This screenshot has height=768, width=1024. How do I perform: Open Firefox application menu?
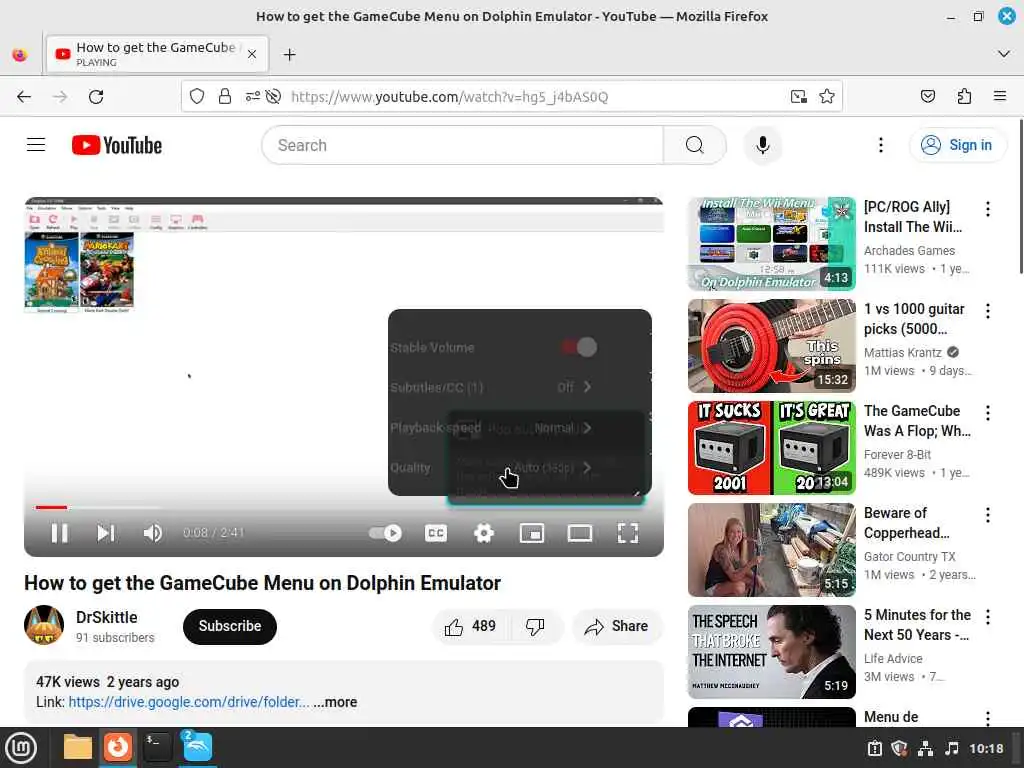1000,97
